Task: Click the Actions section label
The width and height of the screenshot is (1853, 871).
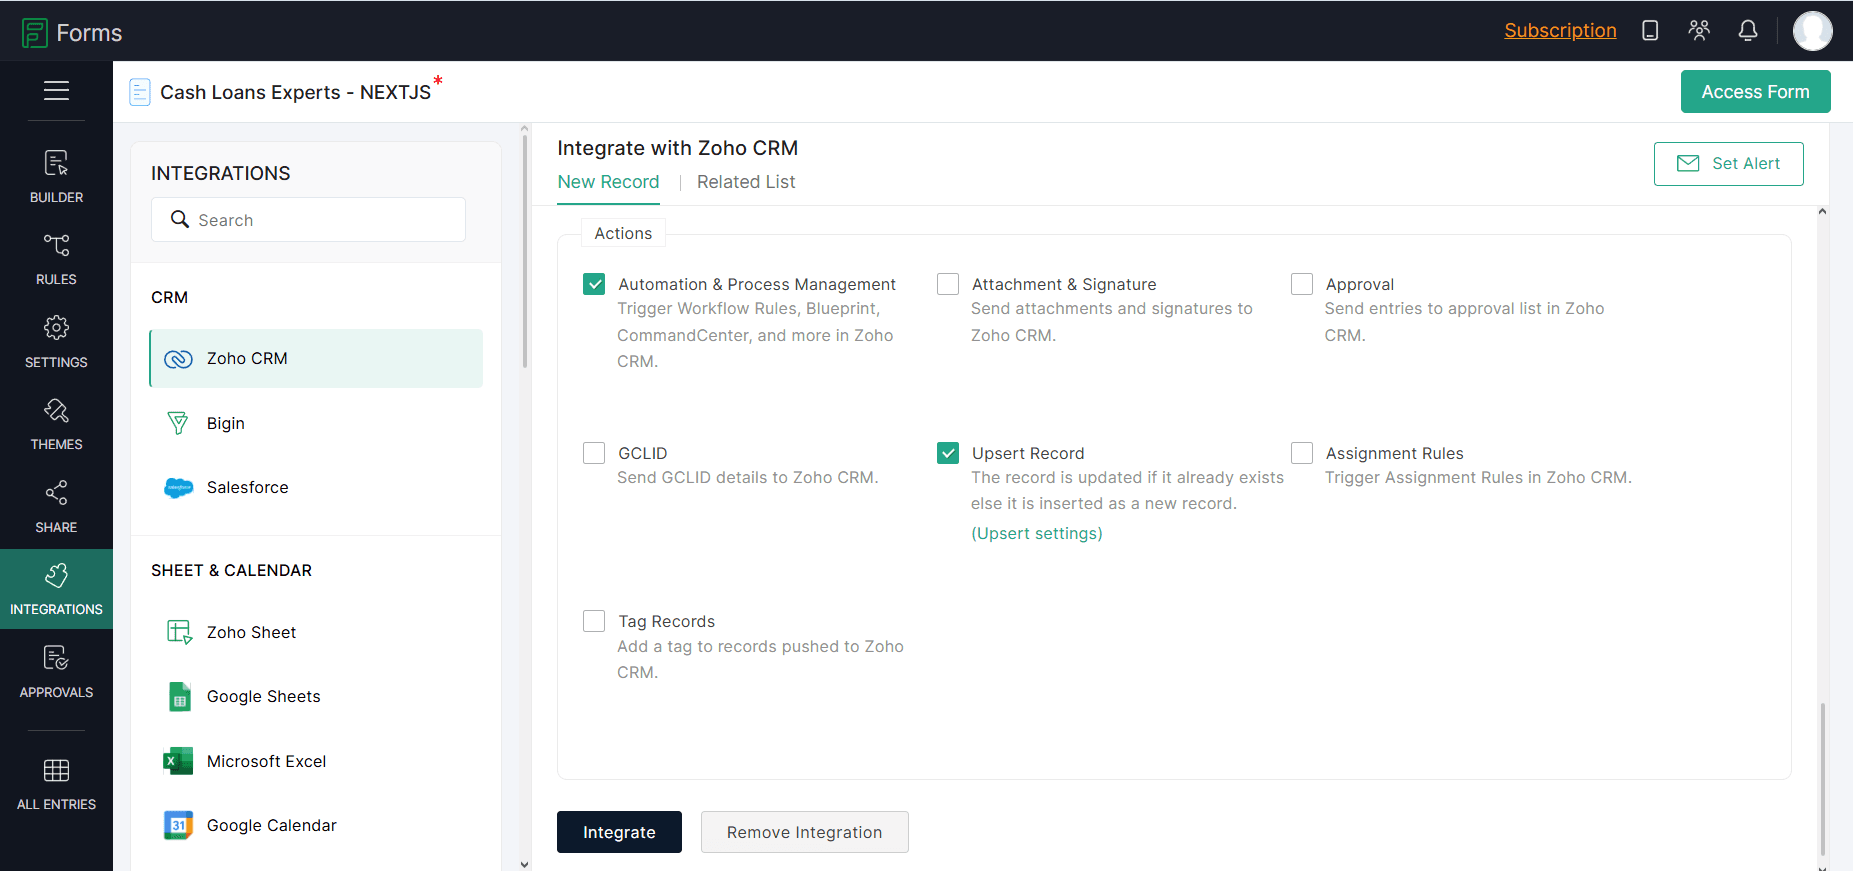Action: tap(623, 233)
